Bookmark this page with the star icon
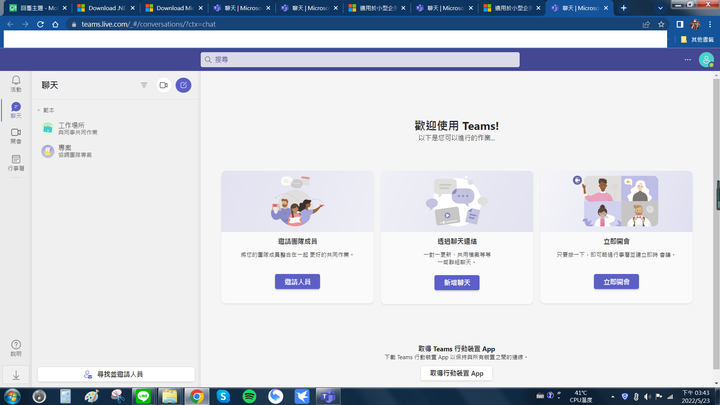 (x=661, y=24)
